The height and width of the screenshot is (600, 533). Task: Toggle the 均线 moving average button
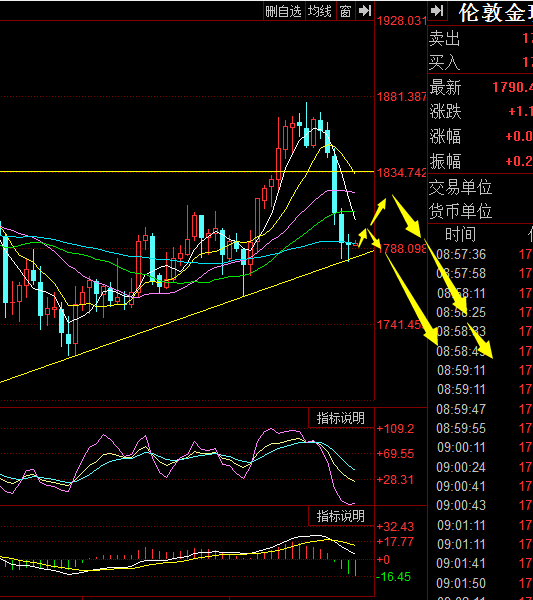click(x=320, y=11)
